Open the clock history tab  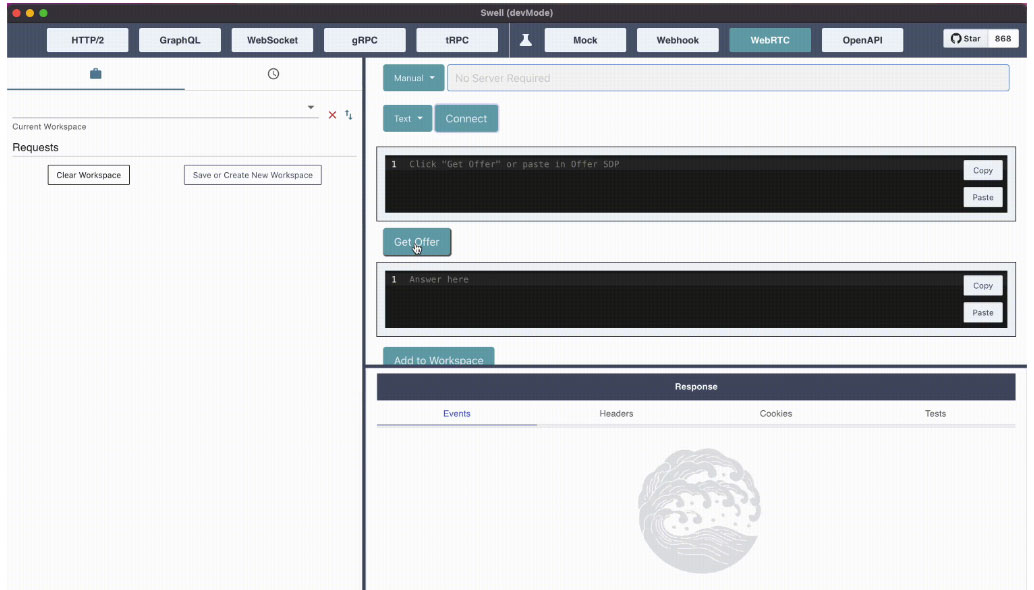click(273, 74)
